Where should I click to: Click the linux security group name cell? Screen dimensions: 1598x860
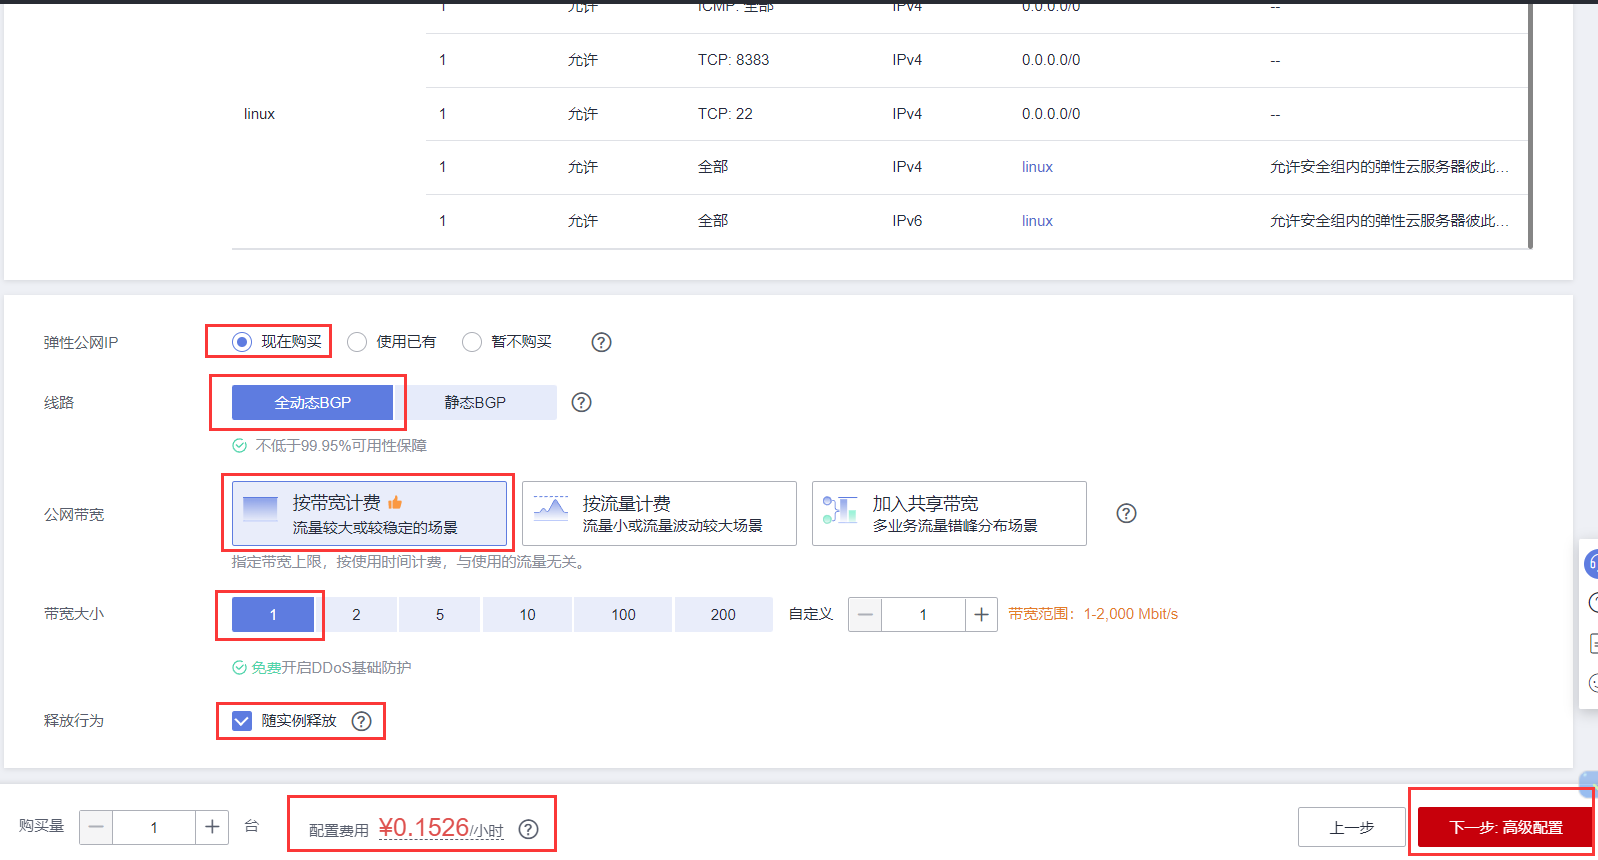pos(259,114)
